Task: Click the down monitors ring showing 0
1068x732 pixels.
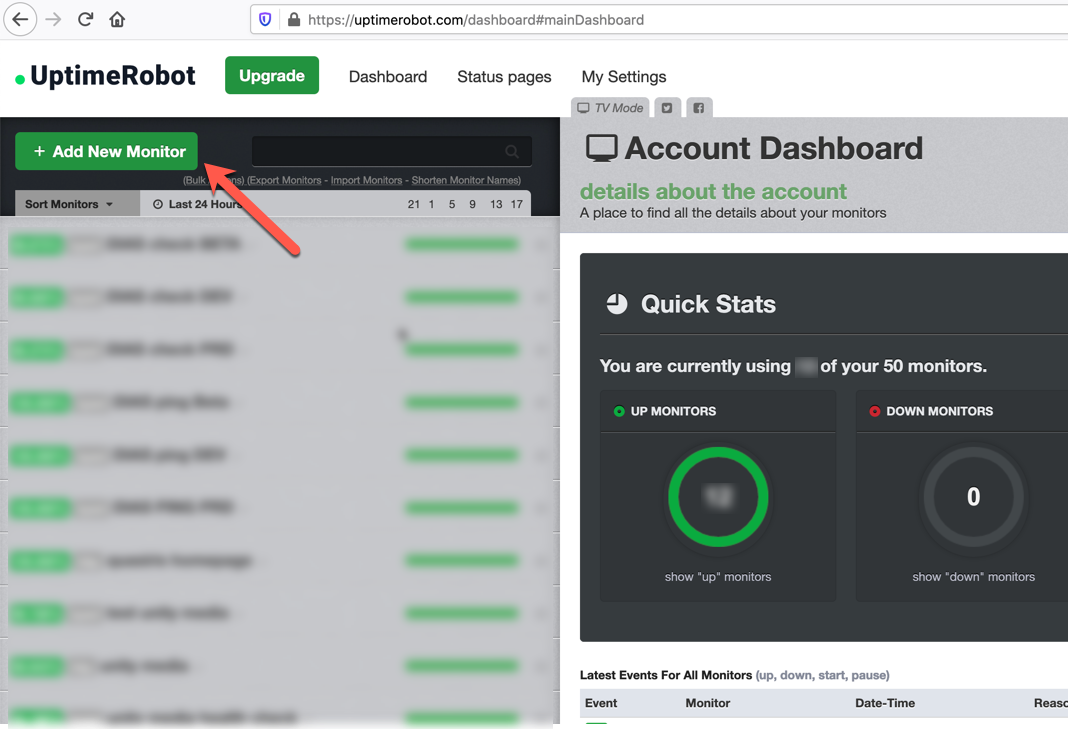Action: point(973,496)
